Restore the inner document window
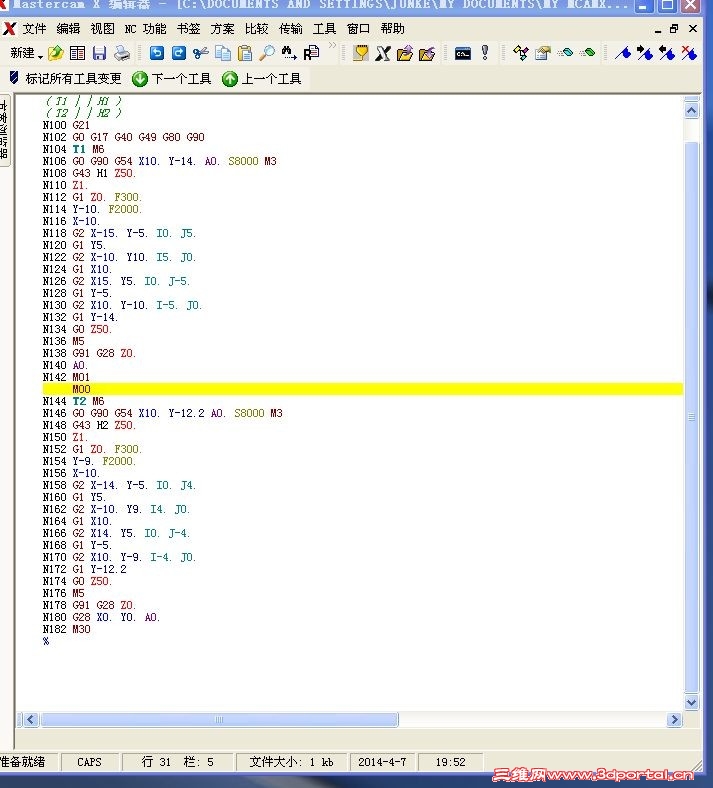The image size is (713, 788). (x=674, y=29)
